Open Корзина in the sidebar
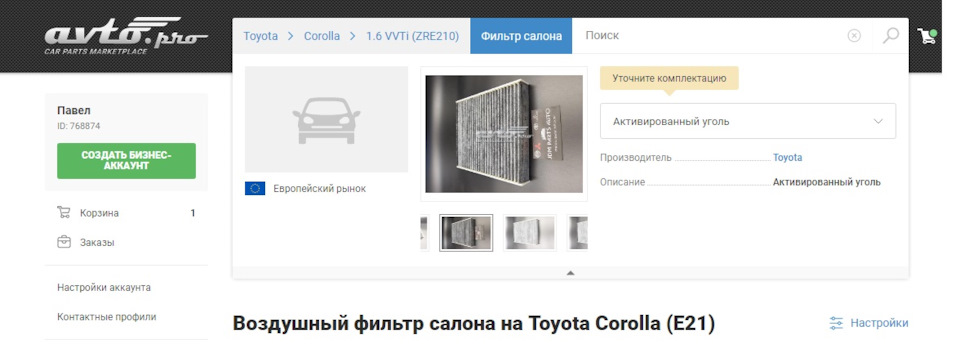The height and width of the screenshot is (362, 960). [x=99, y=213]
